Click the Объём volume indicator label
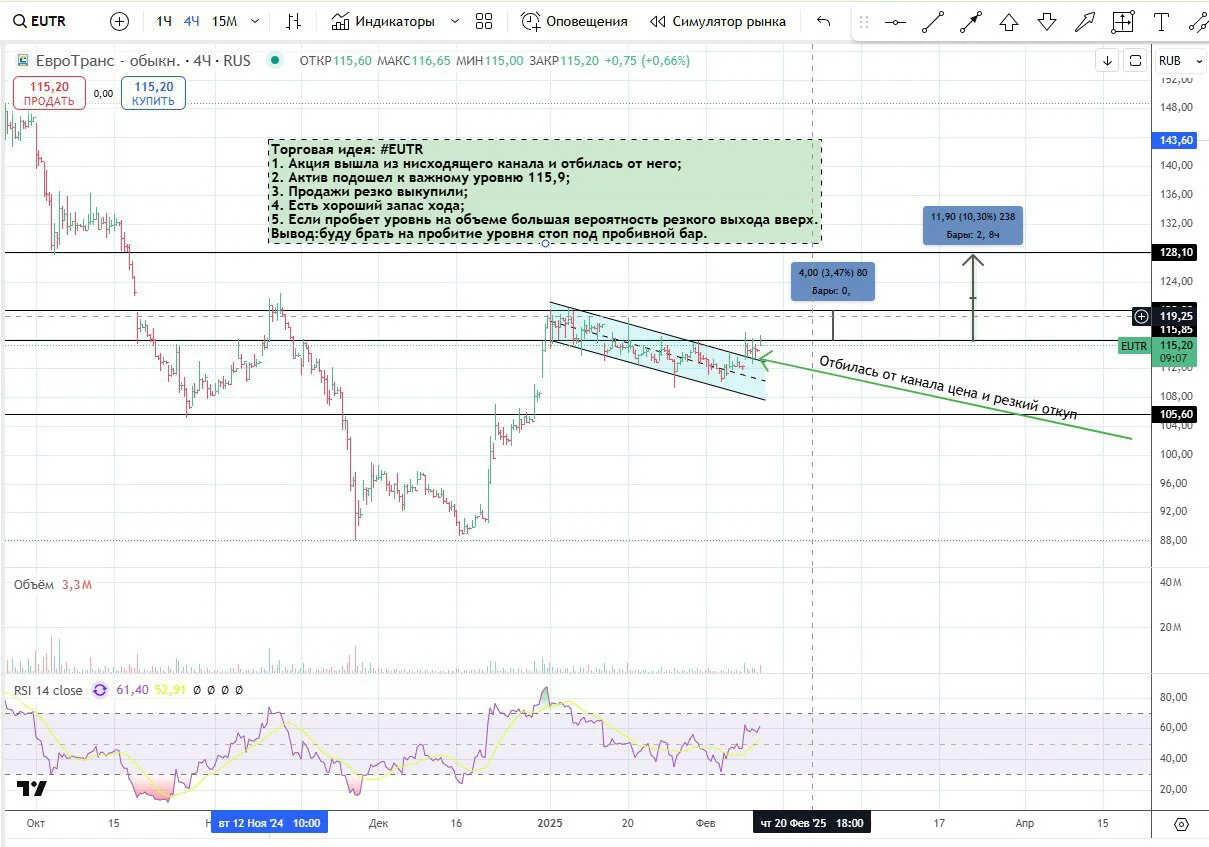This screenshot has height=847, width=1209. (33, 584)
